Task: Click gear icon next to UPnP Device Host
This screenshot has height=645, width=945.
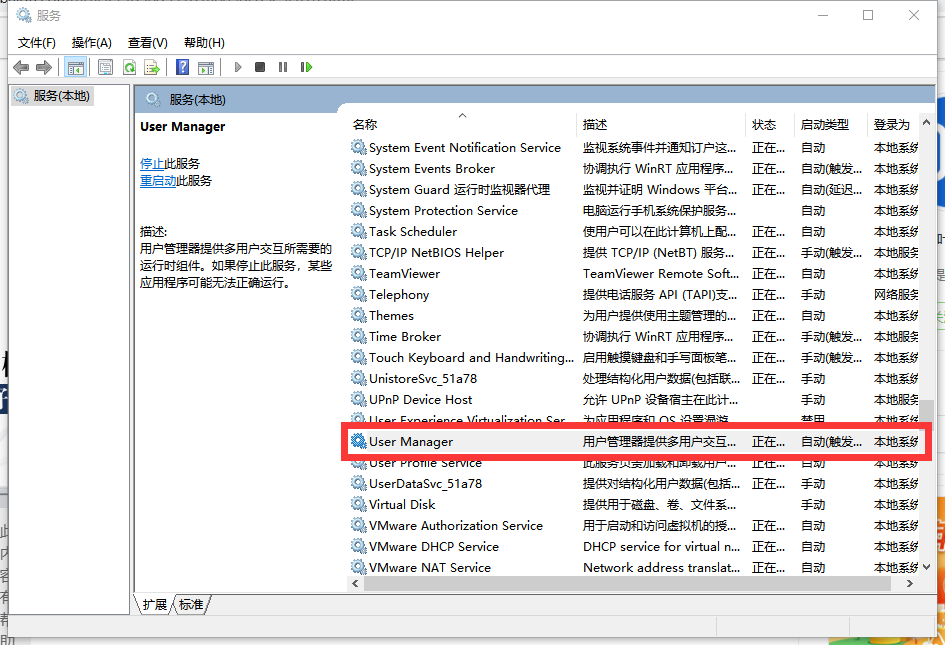Action: coord(359,399)
